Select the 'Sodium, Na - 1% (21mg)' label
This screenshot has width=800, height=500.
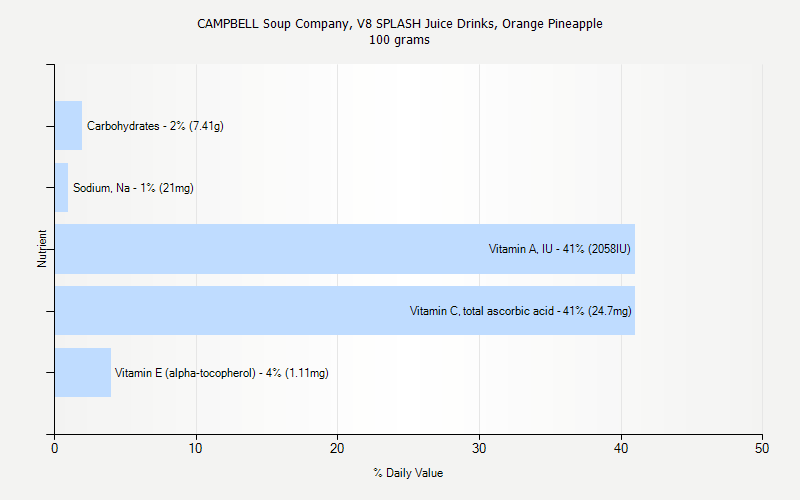[133, 188]
